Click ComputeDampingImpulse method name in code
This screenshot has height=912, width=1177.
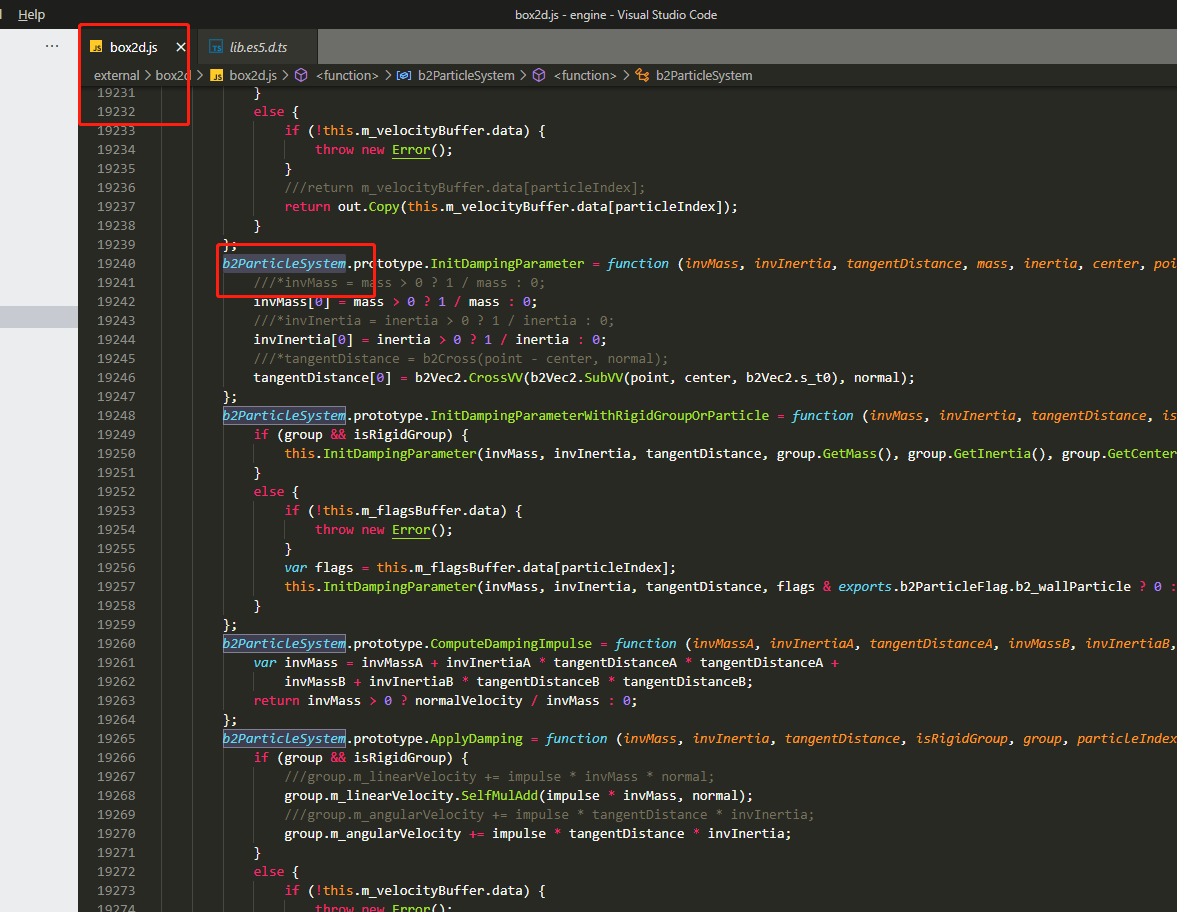[x=511, y=644]
